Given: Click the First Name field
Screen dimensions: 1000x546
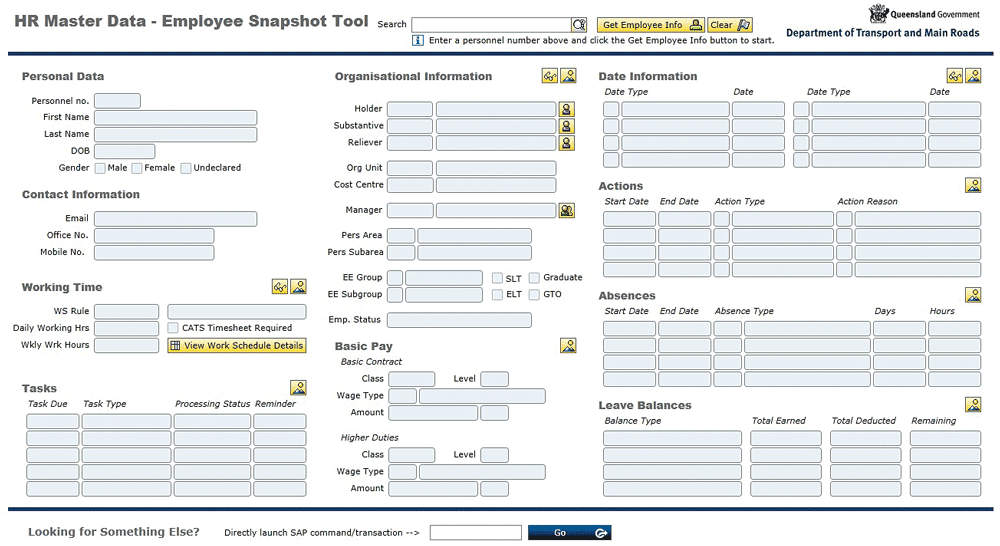Looking at the screenshot, I should 175,117.
